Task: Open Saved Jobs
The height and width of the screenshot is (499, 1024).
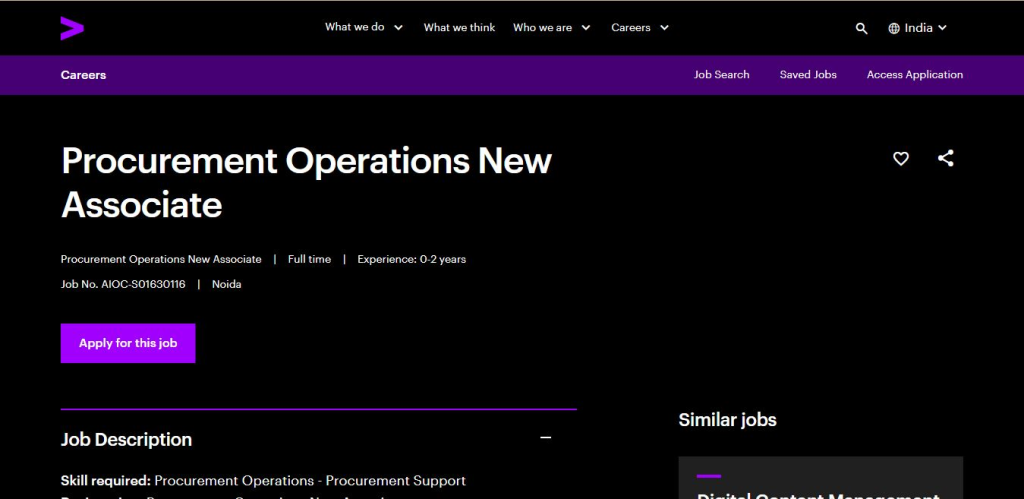Action: coord(808,74)
